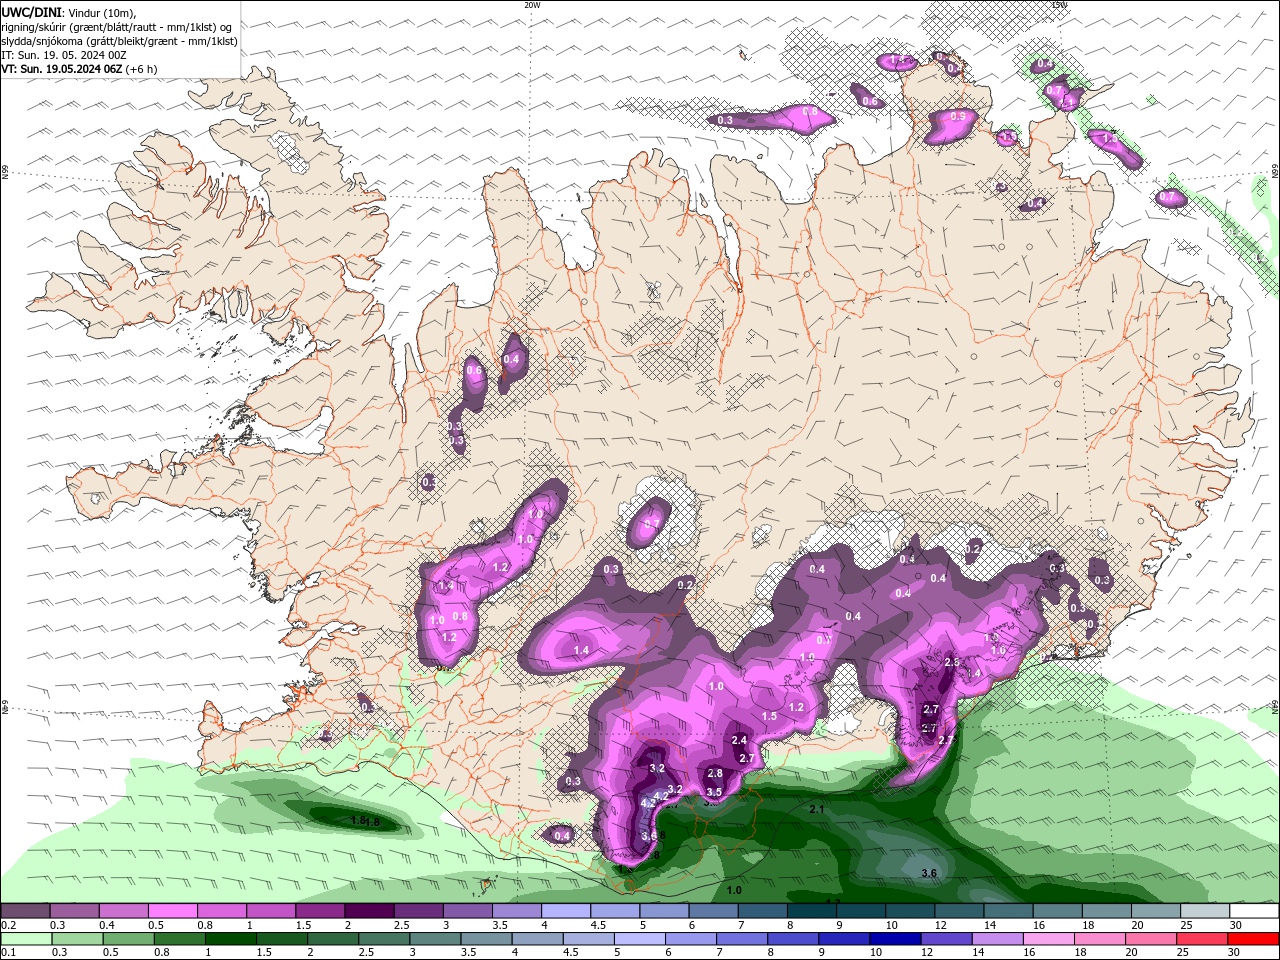
Task: Click the black '2.1' rain value on the map
Action: pos(816,809)
